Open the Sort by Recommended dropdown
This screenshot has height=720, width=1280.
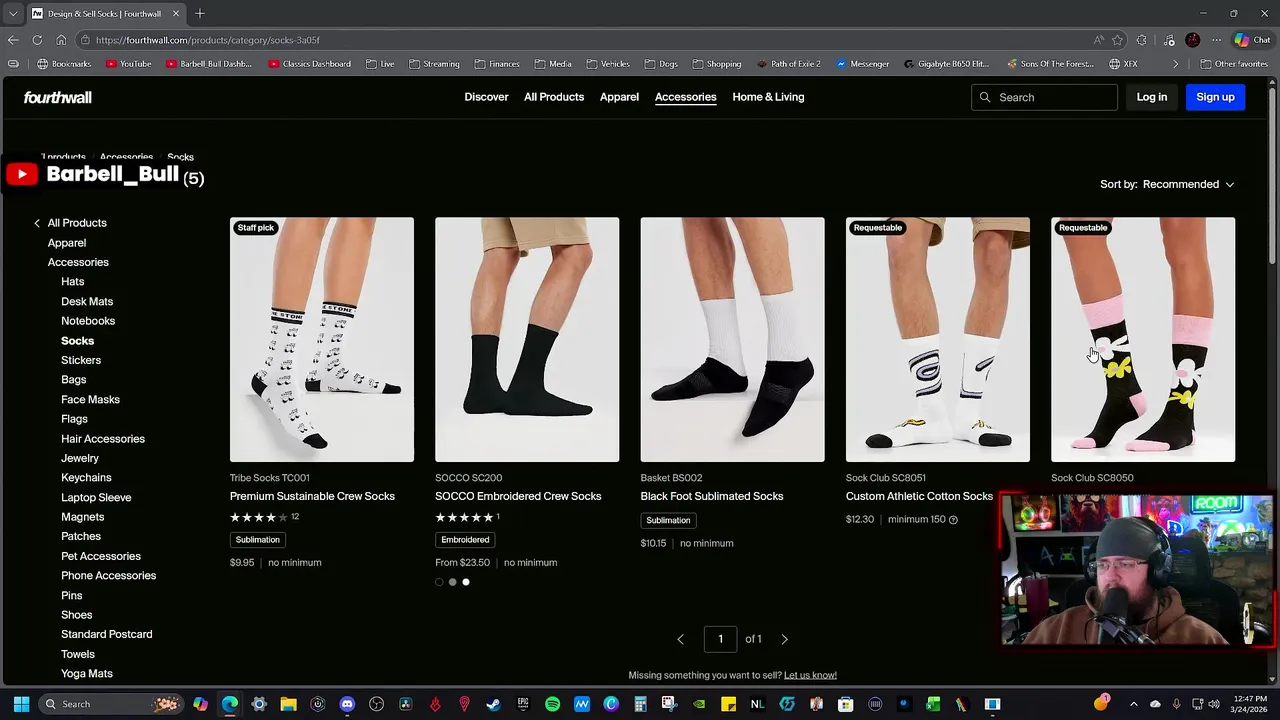click(x=1167, y=184)
